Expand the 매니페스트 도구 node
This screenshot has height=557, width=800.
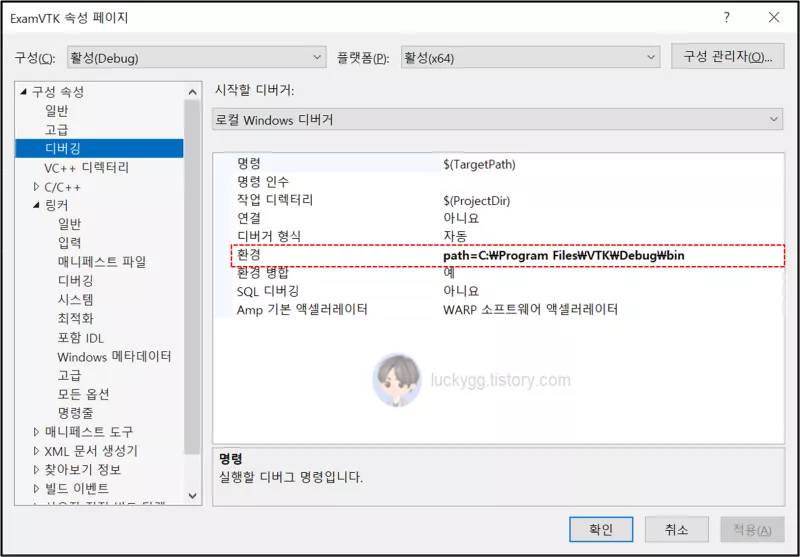(36, 432)
